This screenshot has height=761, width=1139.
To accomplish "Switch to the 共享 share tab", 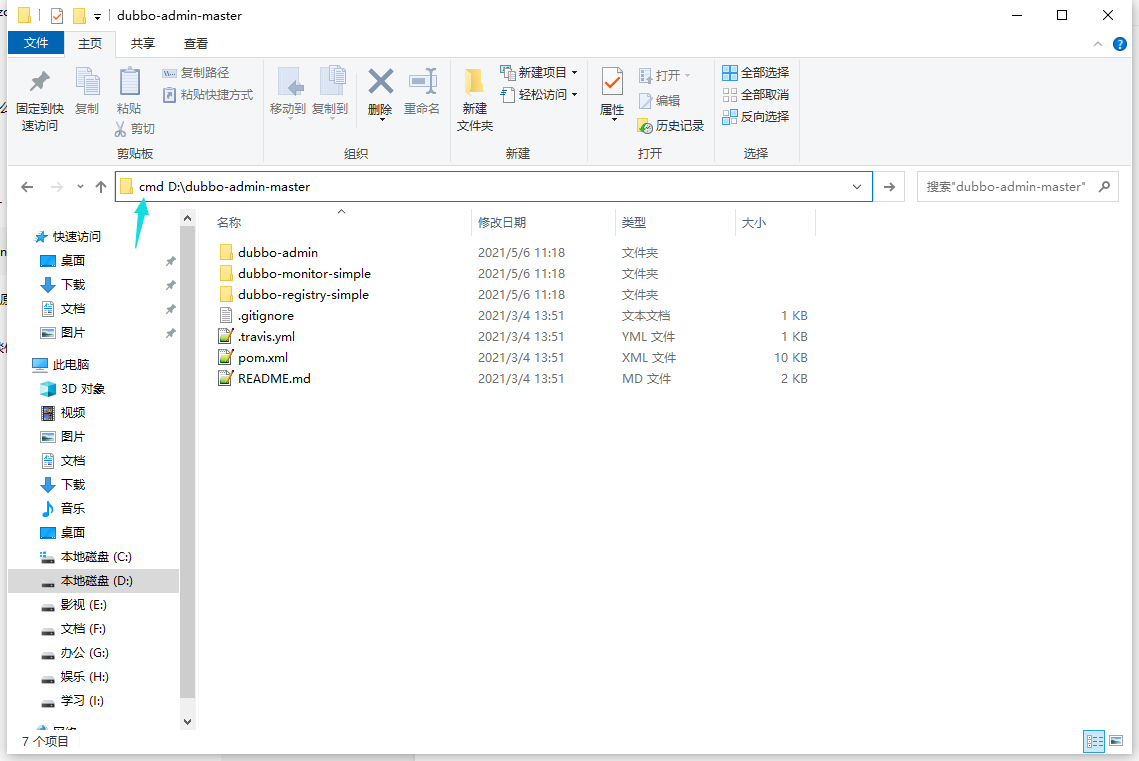I will [142, 44].
